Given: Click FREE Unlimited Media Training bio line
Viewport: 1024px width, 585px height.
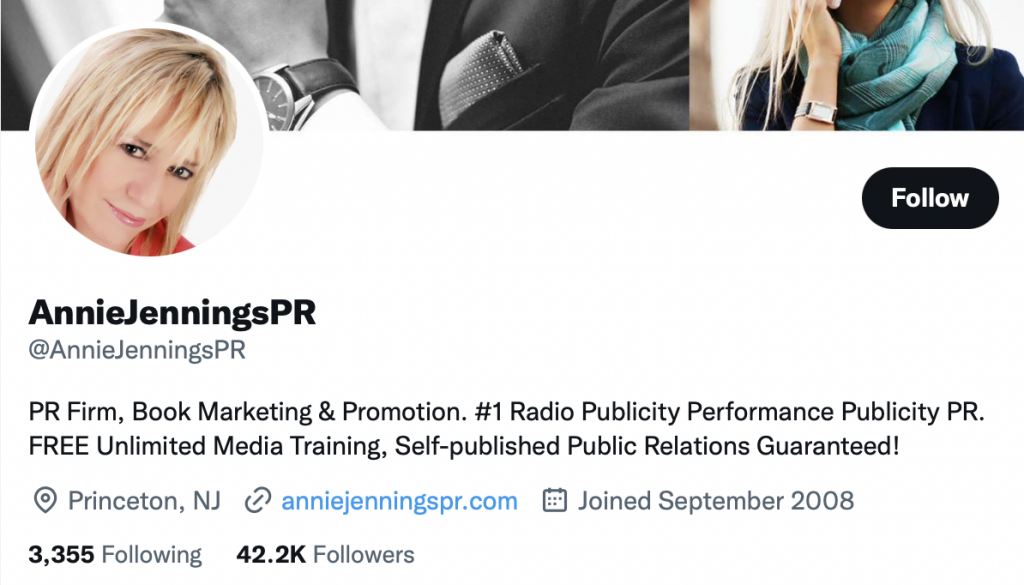Looking at the screenshot, I should pyautogui.click(x=464, y=447).
